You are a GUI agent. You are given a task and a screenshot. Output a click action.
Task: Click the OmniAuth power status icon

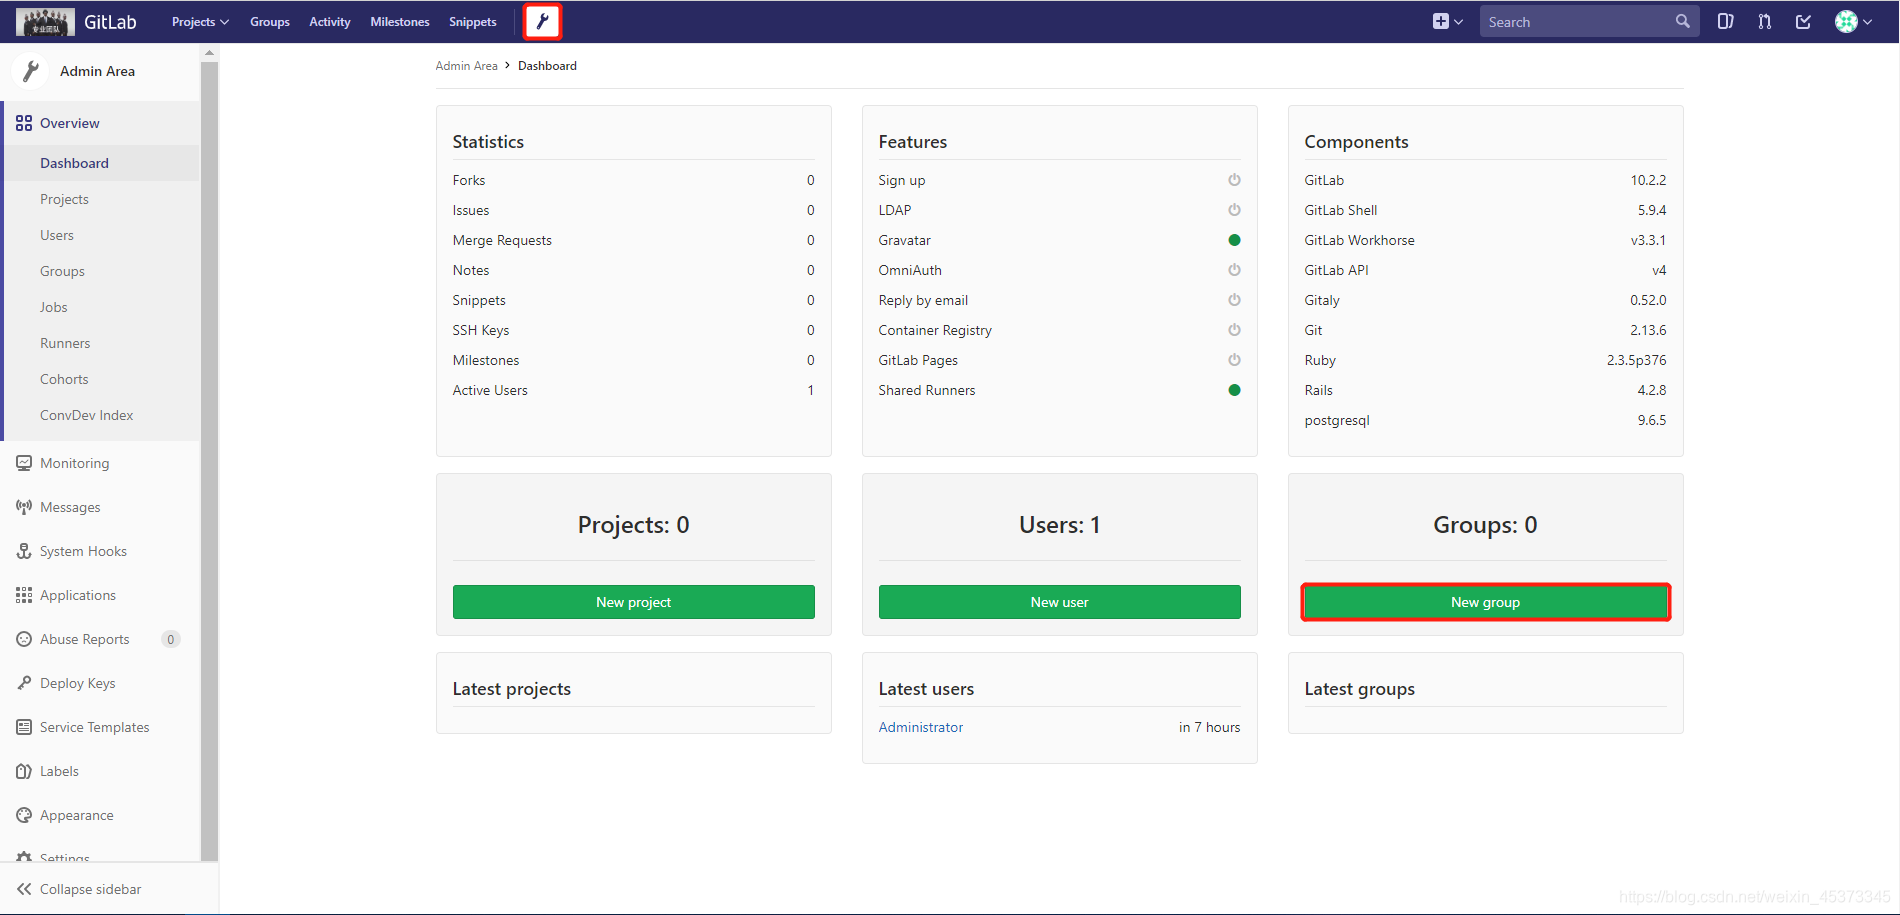[1234, 270]
